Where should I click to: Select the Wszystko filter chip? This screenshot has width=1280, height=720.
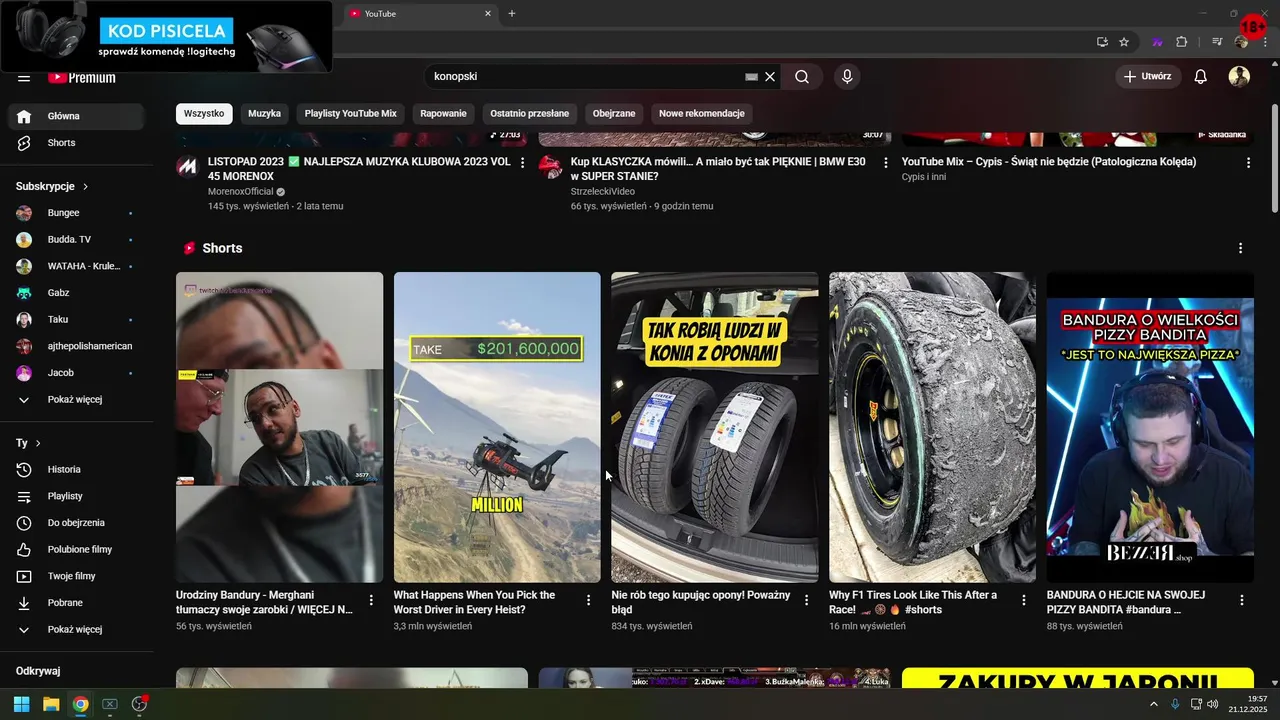point(204,114)
